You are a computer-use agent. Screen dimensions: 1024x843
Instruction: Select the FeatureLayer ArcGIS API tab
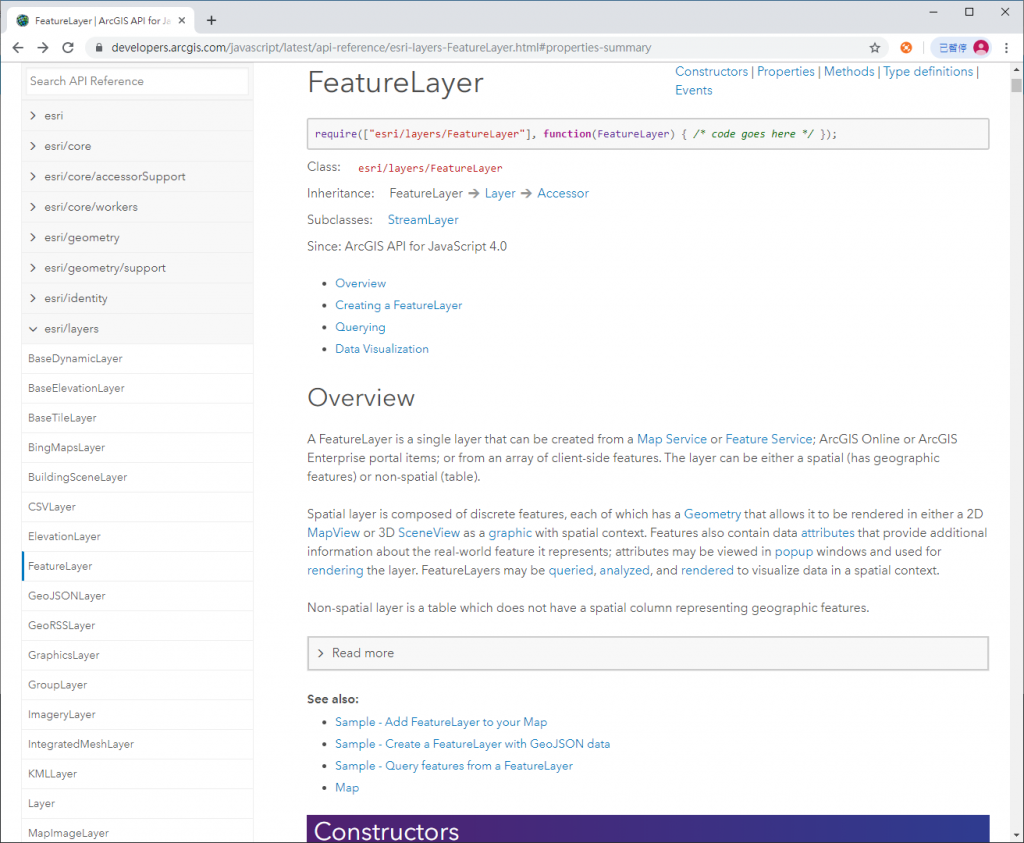(x=101, y=20)
